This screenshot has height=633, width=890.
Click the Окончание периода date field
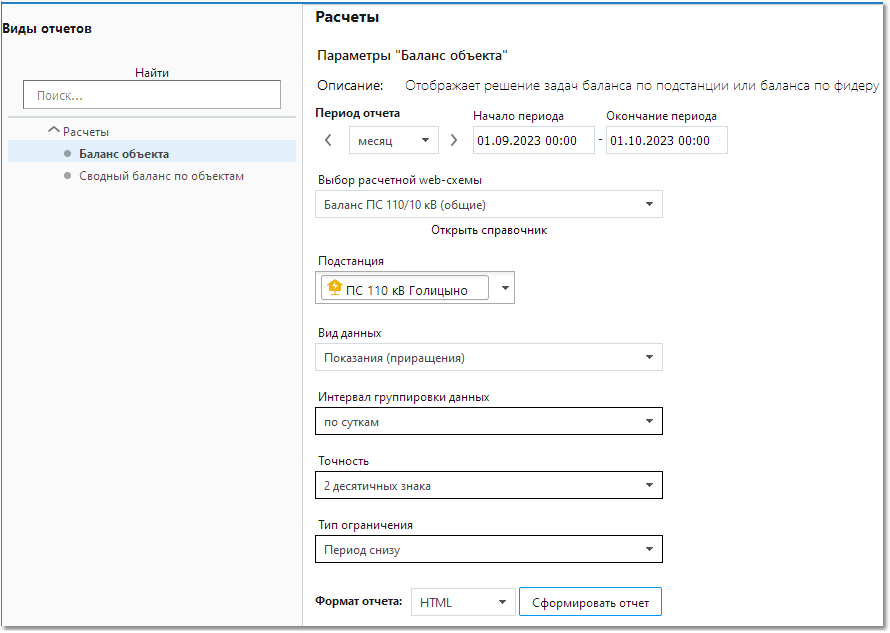666,140
